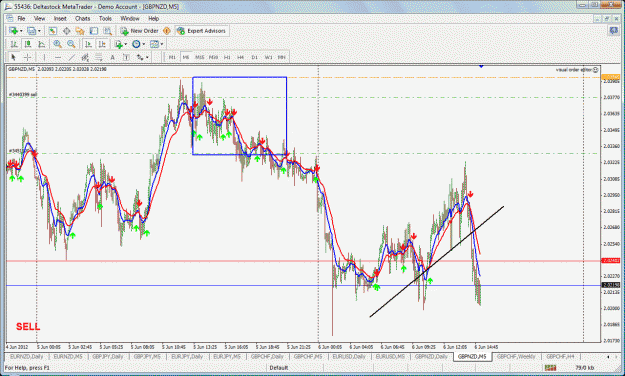625x376 pixels.
Task: Open the File menu
Action: pos(21,18)
